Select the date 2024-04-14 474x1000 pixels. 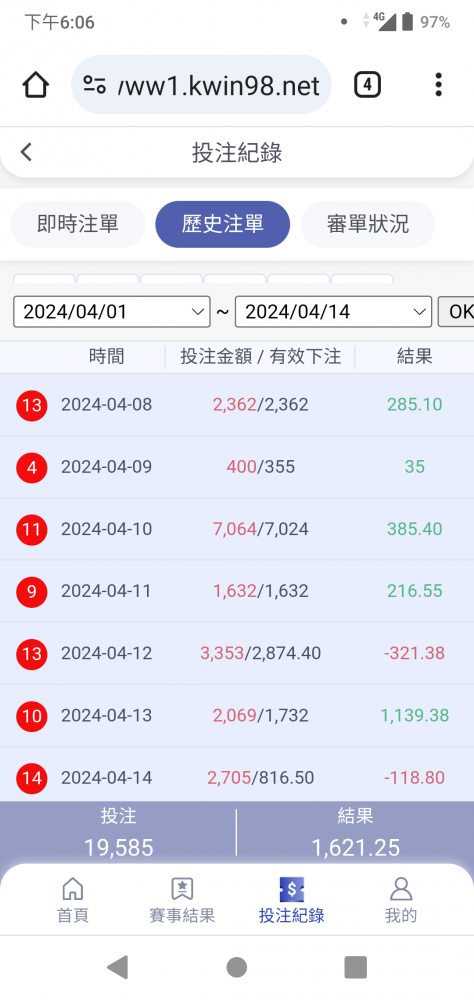click(x=107, y=778)
